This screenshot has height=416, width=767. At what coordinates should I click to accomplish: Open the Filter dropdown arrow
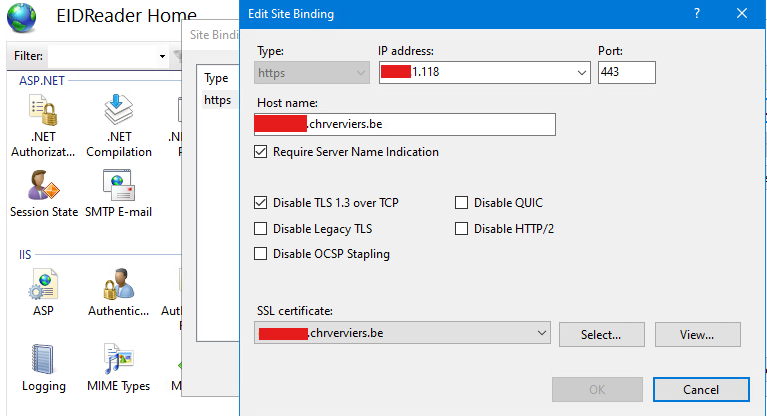coord(162,56)
